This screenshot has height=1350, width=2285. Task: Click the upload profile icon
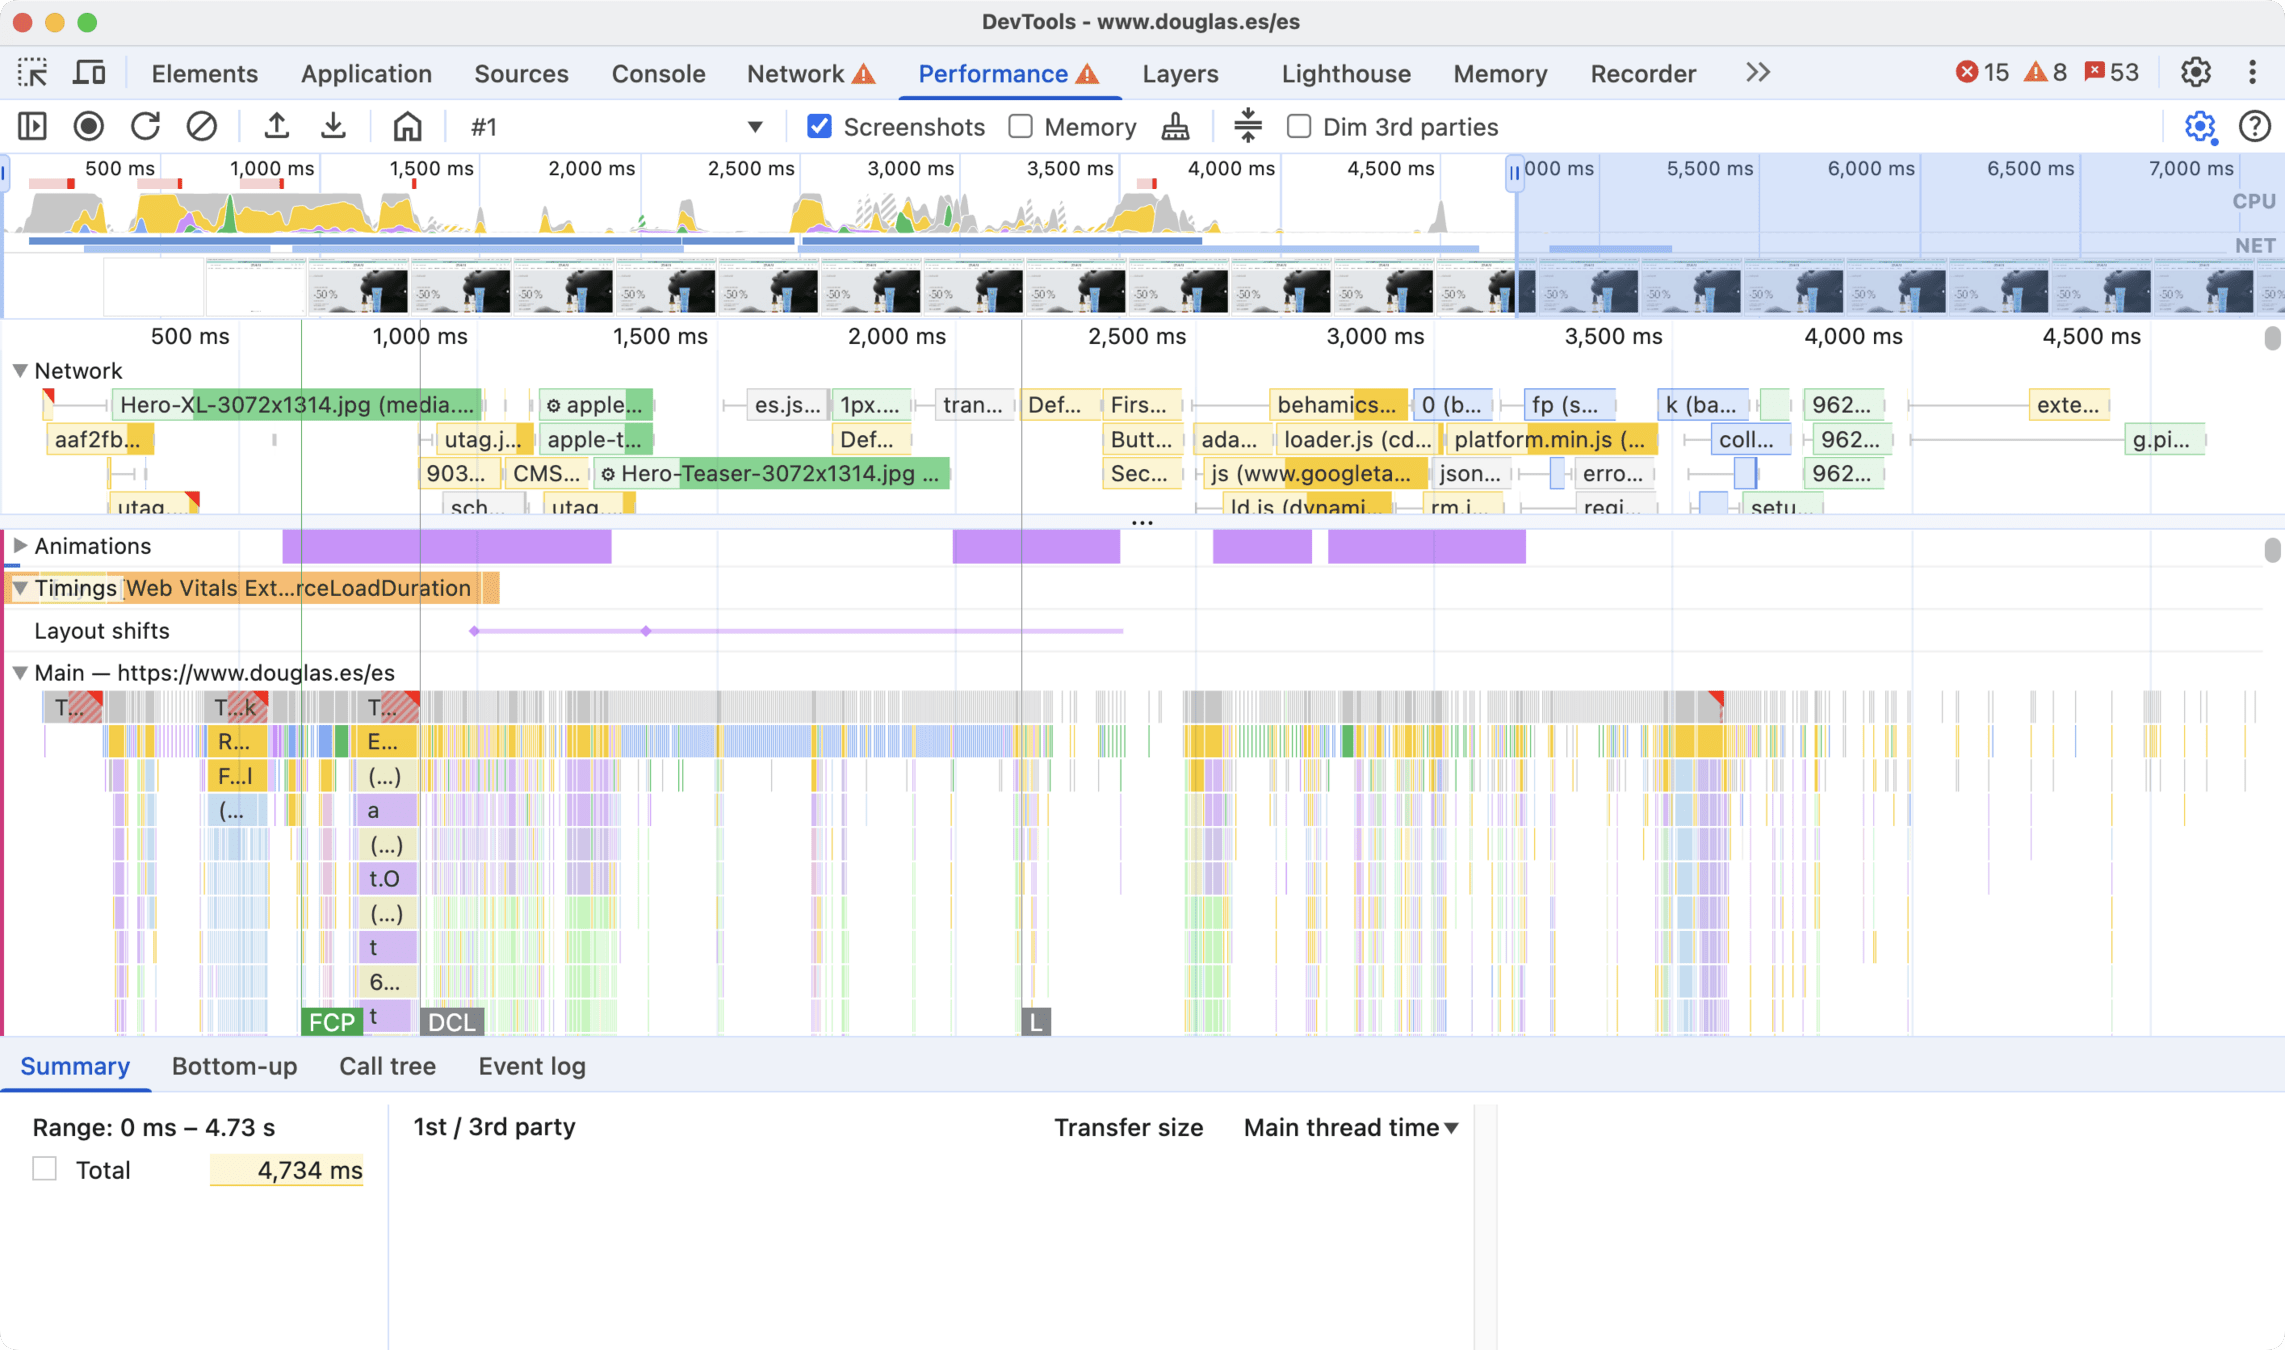tap(276, 127)
